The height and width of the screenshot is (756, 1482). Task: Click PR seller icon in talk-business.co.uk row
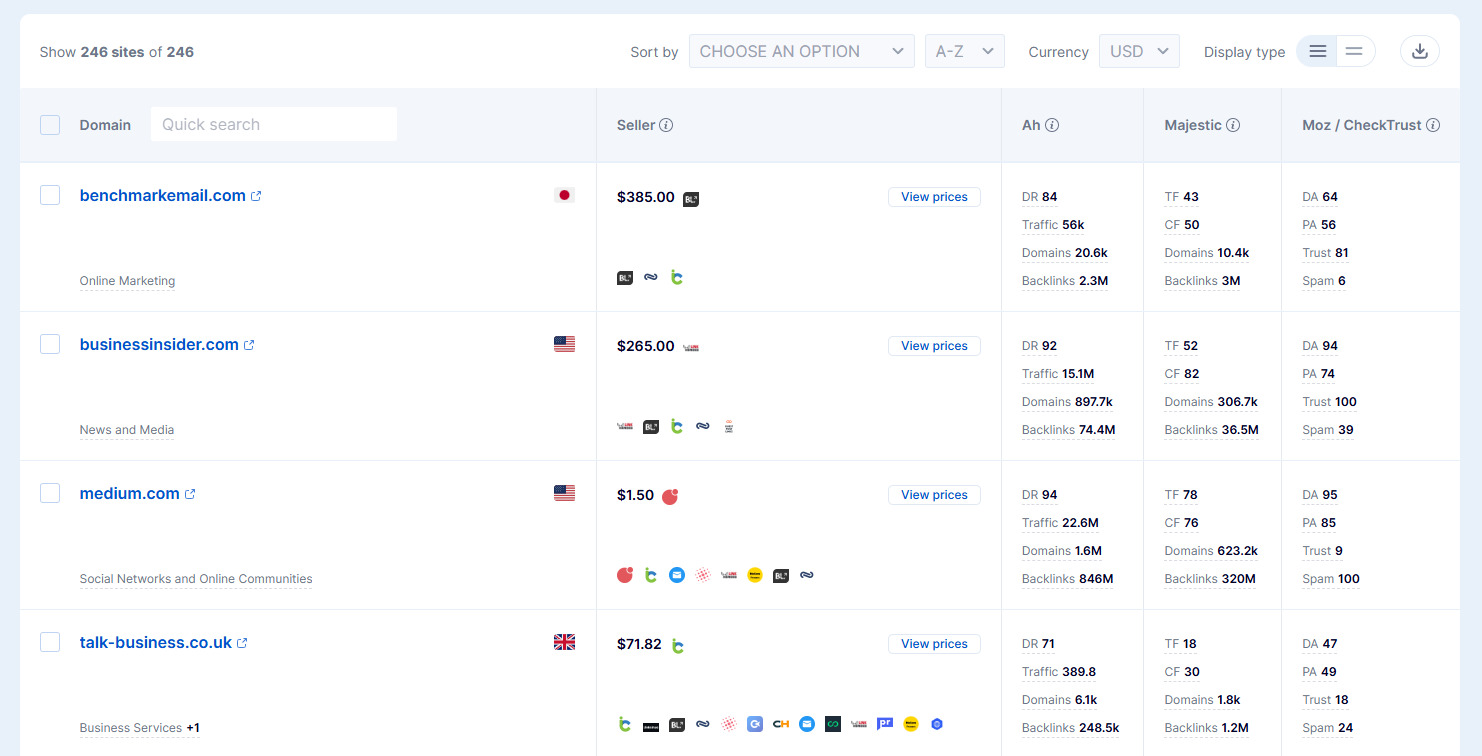point(885,724)
